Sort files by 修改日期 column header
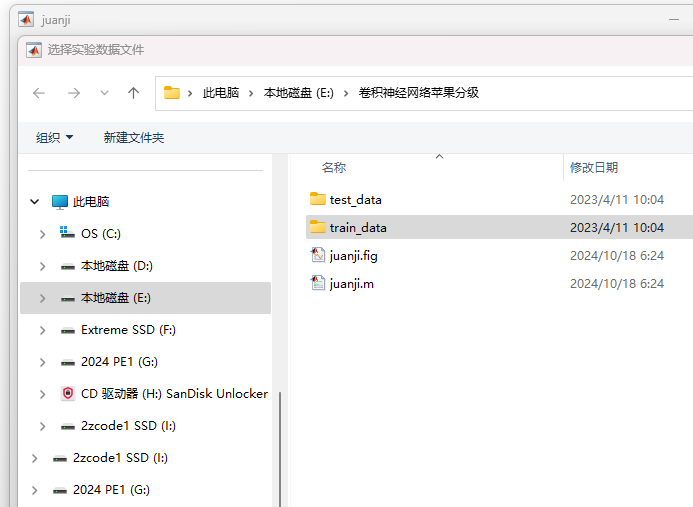693x507 pixels. 594,168
